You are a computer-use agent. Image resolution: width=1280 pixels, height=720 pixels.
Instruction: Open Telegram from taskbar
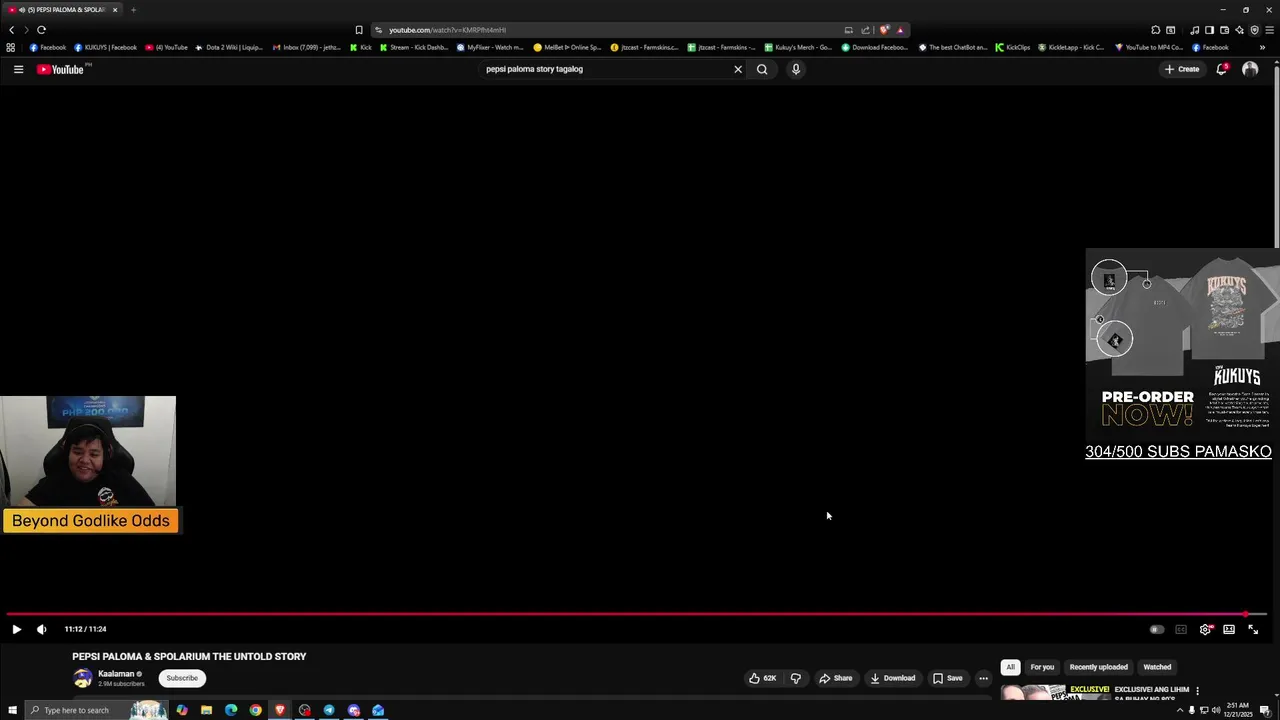pyautogui.click(x=329, y=710)
